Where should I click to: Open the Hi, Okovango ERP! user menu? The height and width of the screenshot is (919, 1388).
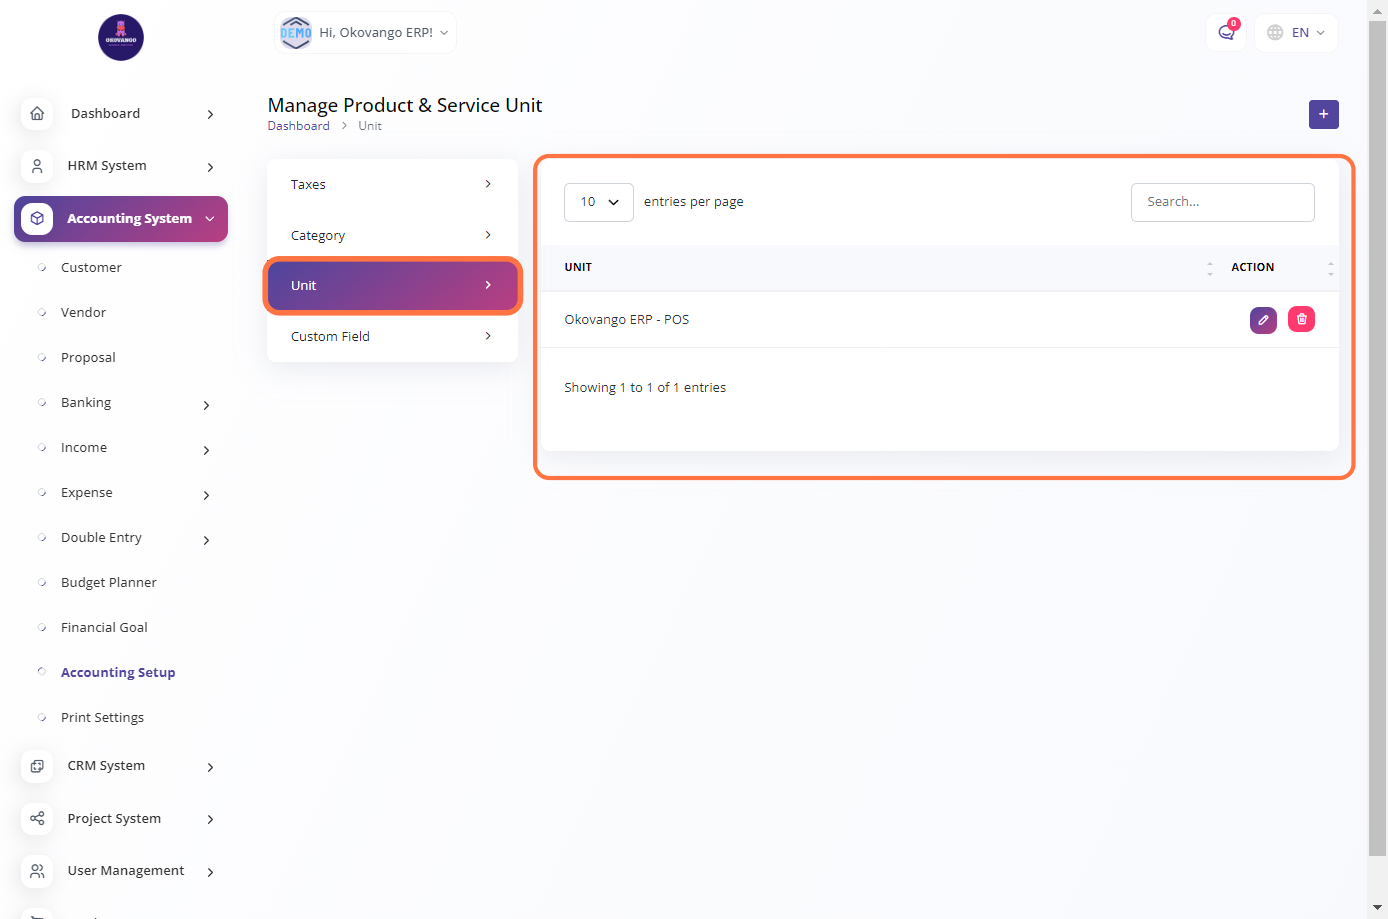pos(365,33)
